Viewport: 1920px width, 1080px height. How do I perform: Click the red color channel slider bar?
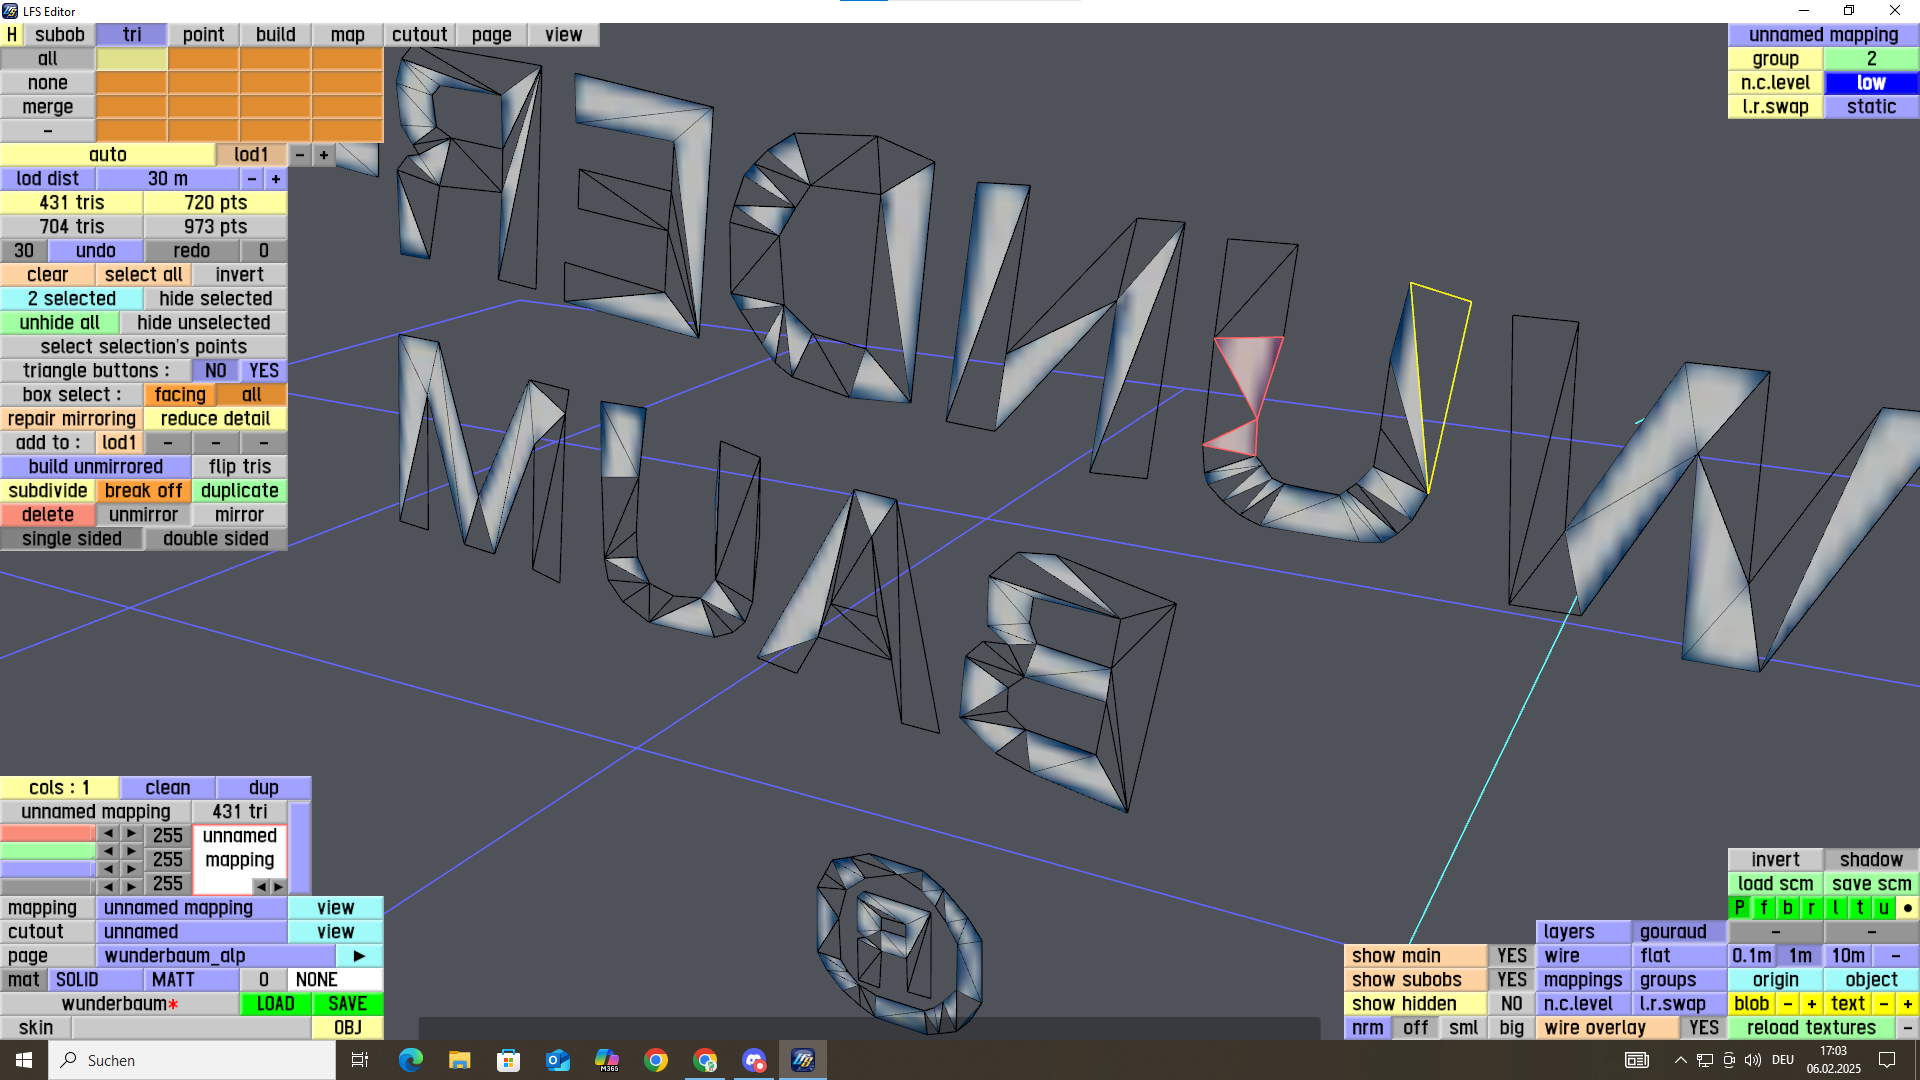click(48, 834)
